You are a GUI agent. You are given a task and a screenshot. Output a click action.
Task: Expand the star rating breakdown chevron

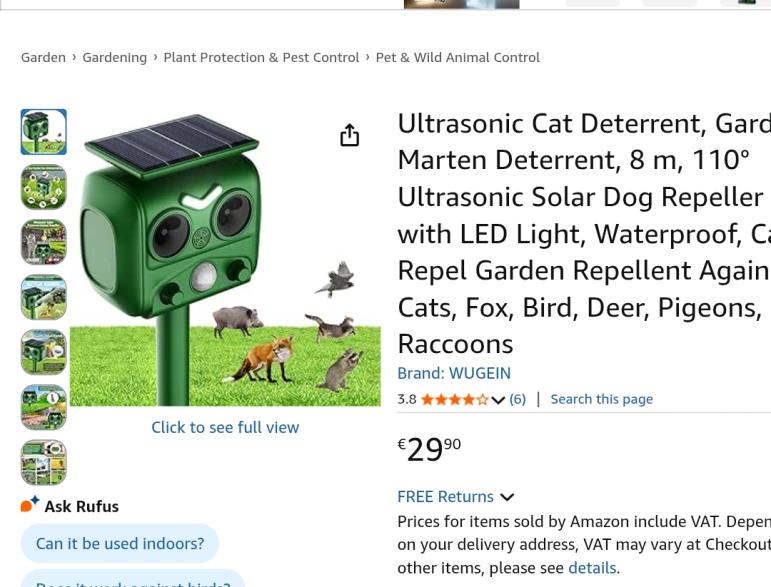click(498, 400)
